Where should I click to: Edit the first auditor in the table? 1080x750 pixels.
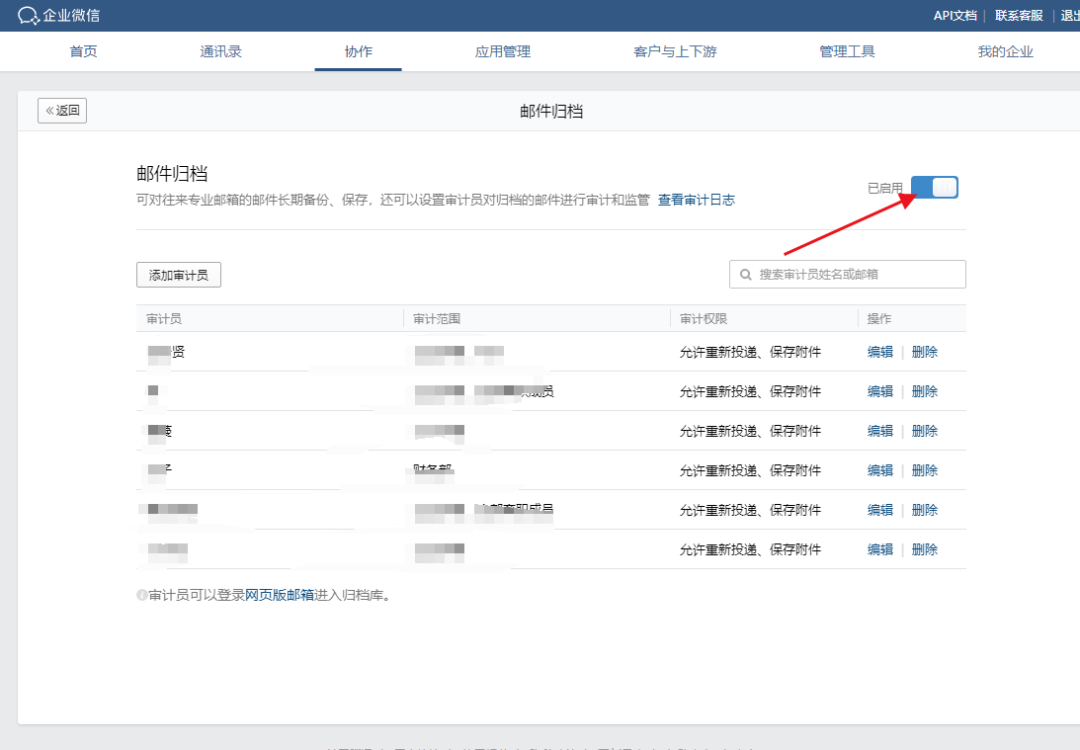(879, 351)
